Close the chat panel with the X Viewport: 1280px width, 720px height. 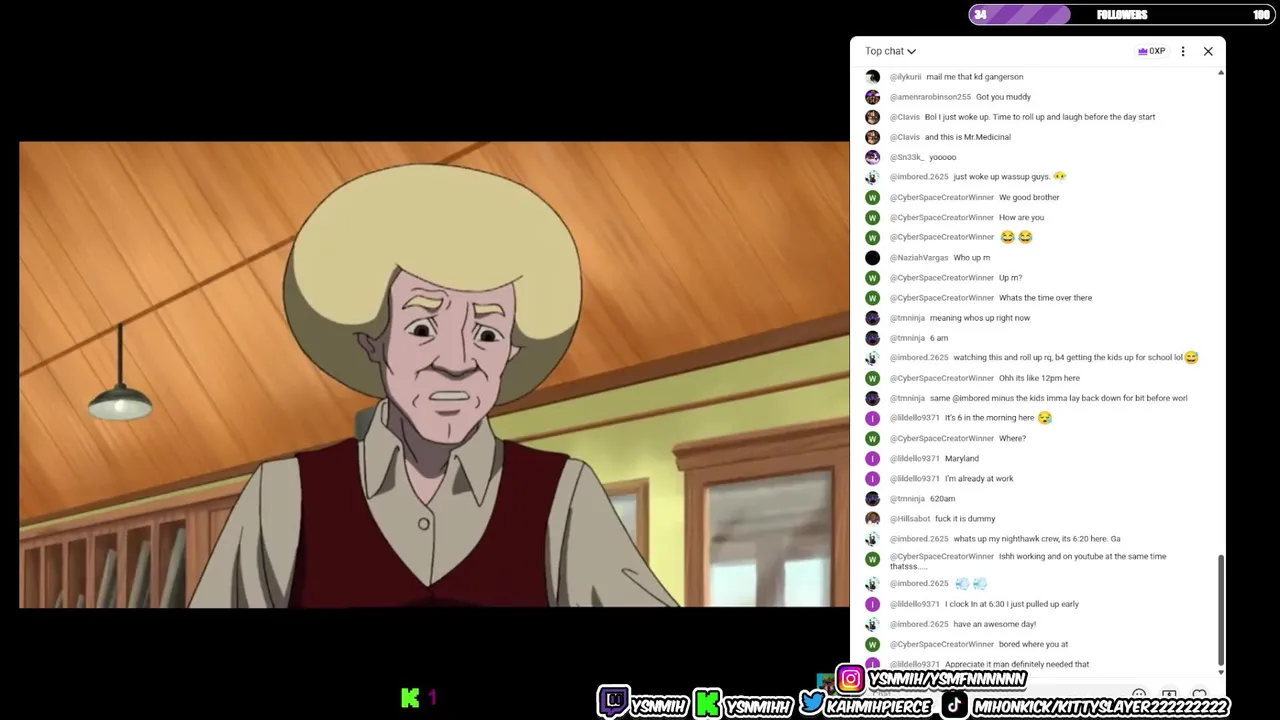(1208, 51)
